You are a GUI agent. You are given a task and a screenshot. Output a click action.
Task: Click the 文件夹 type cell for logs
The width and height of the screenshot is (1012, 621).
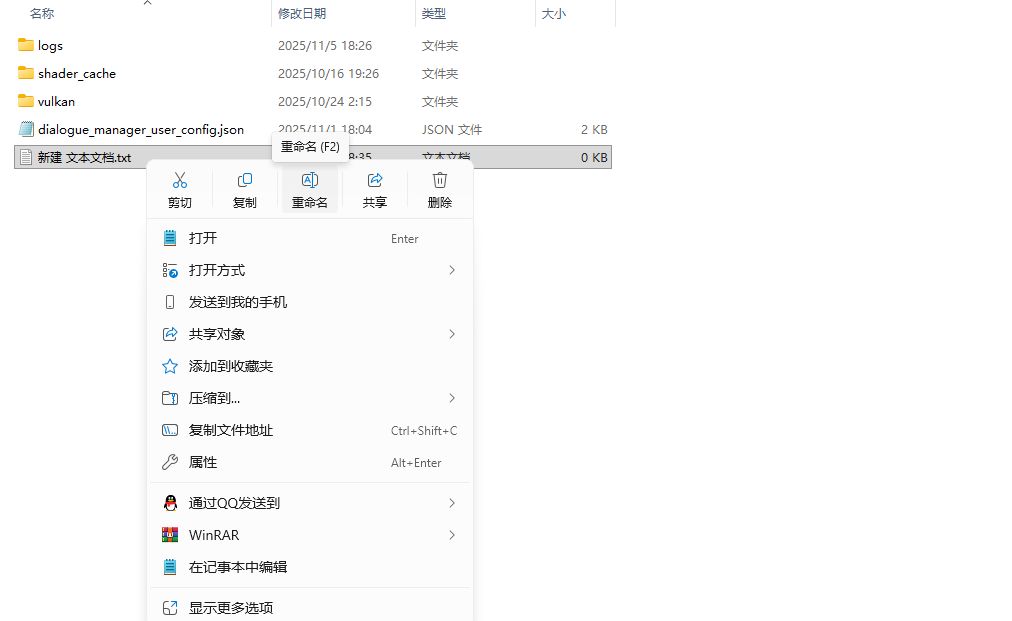[x=440, y=46]
